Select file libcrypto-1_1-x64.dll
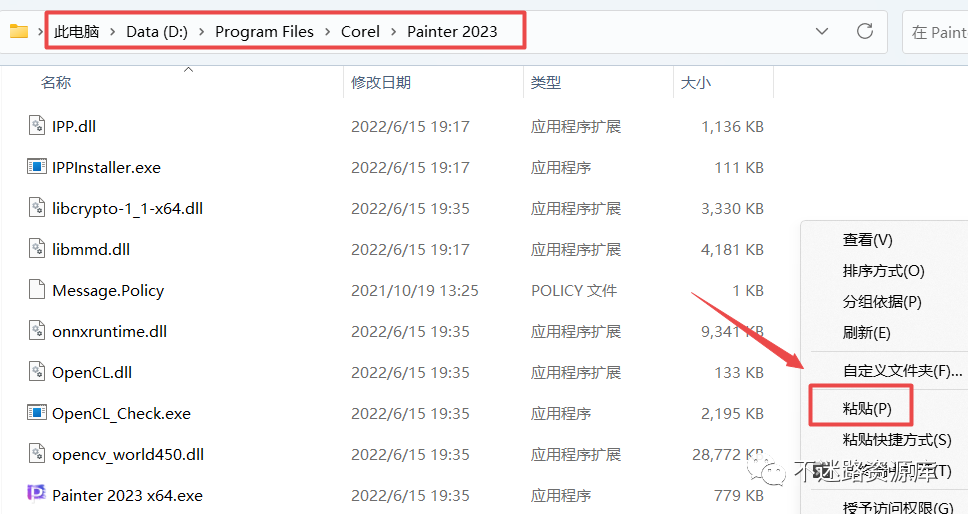Image resolution: width=968 pixels, height=514 pixels. (x=127, y=208)
